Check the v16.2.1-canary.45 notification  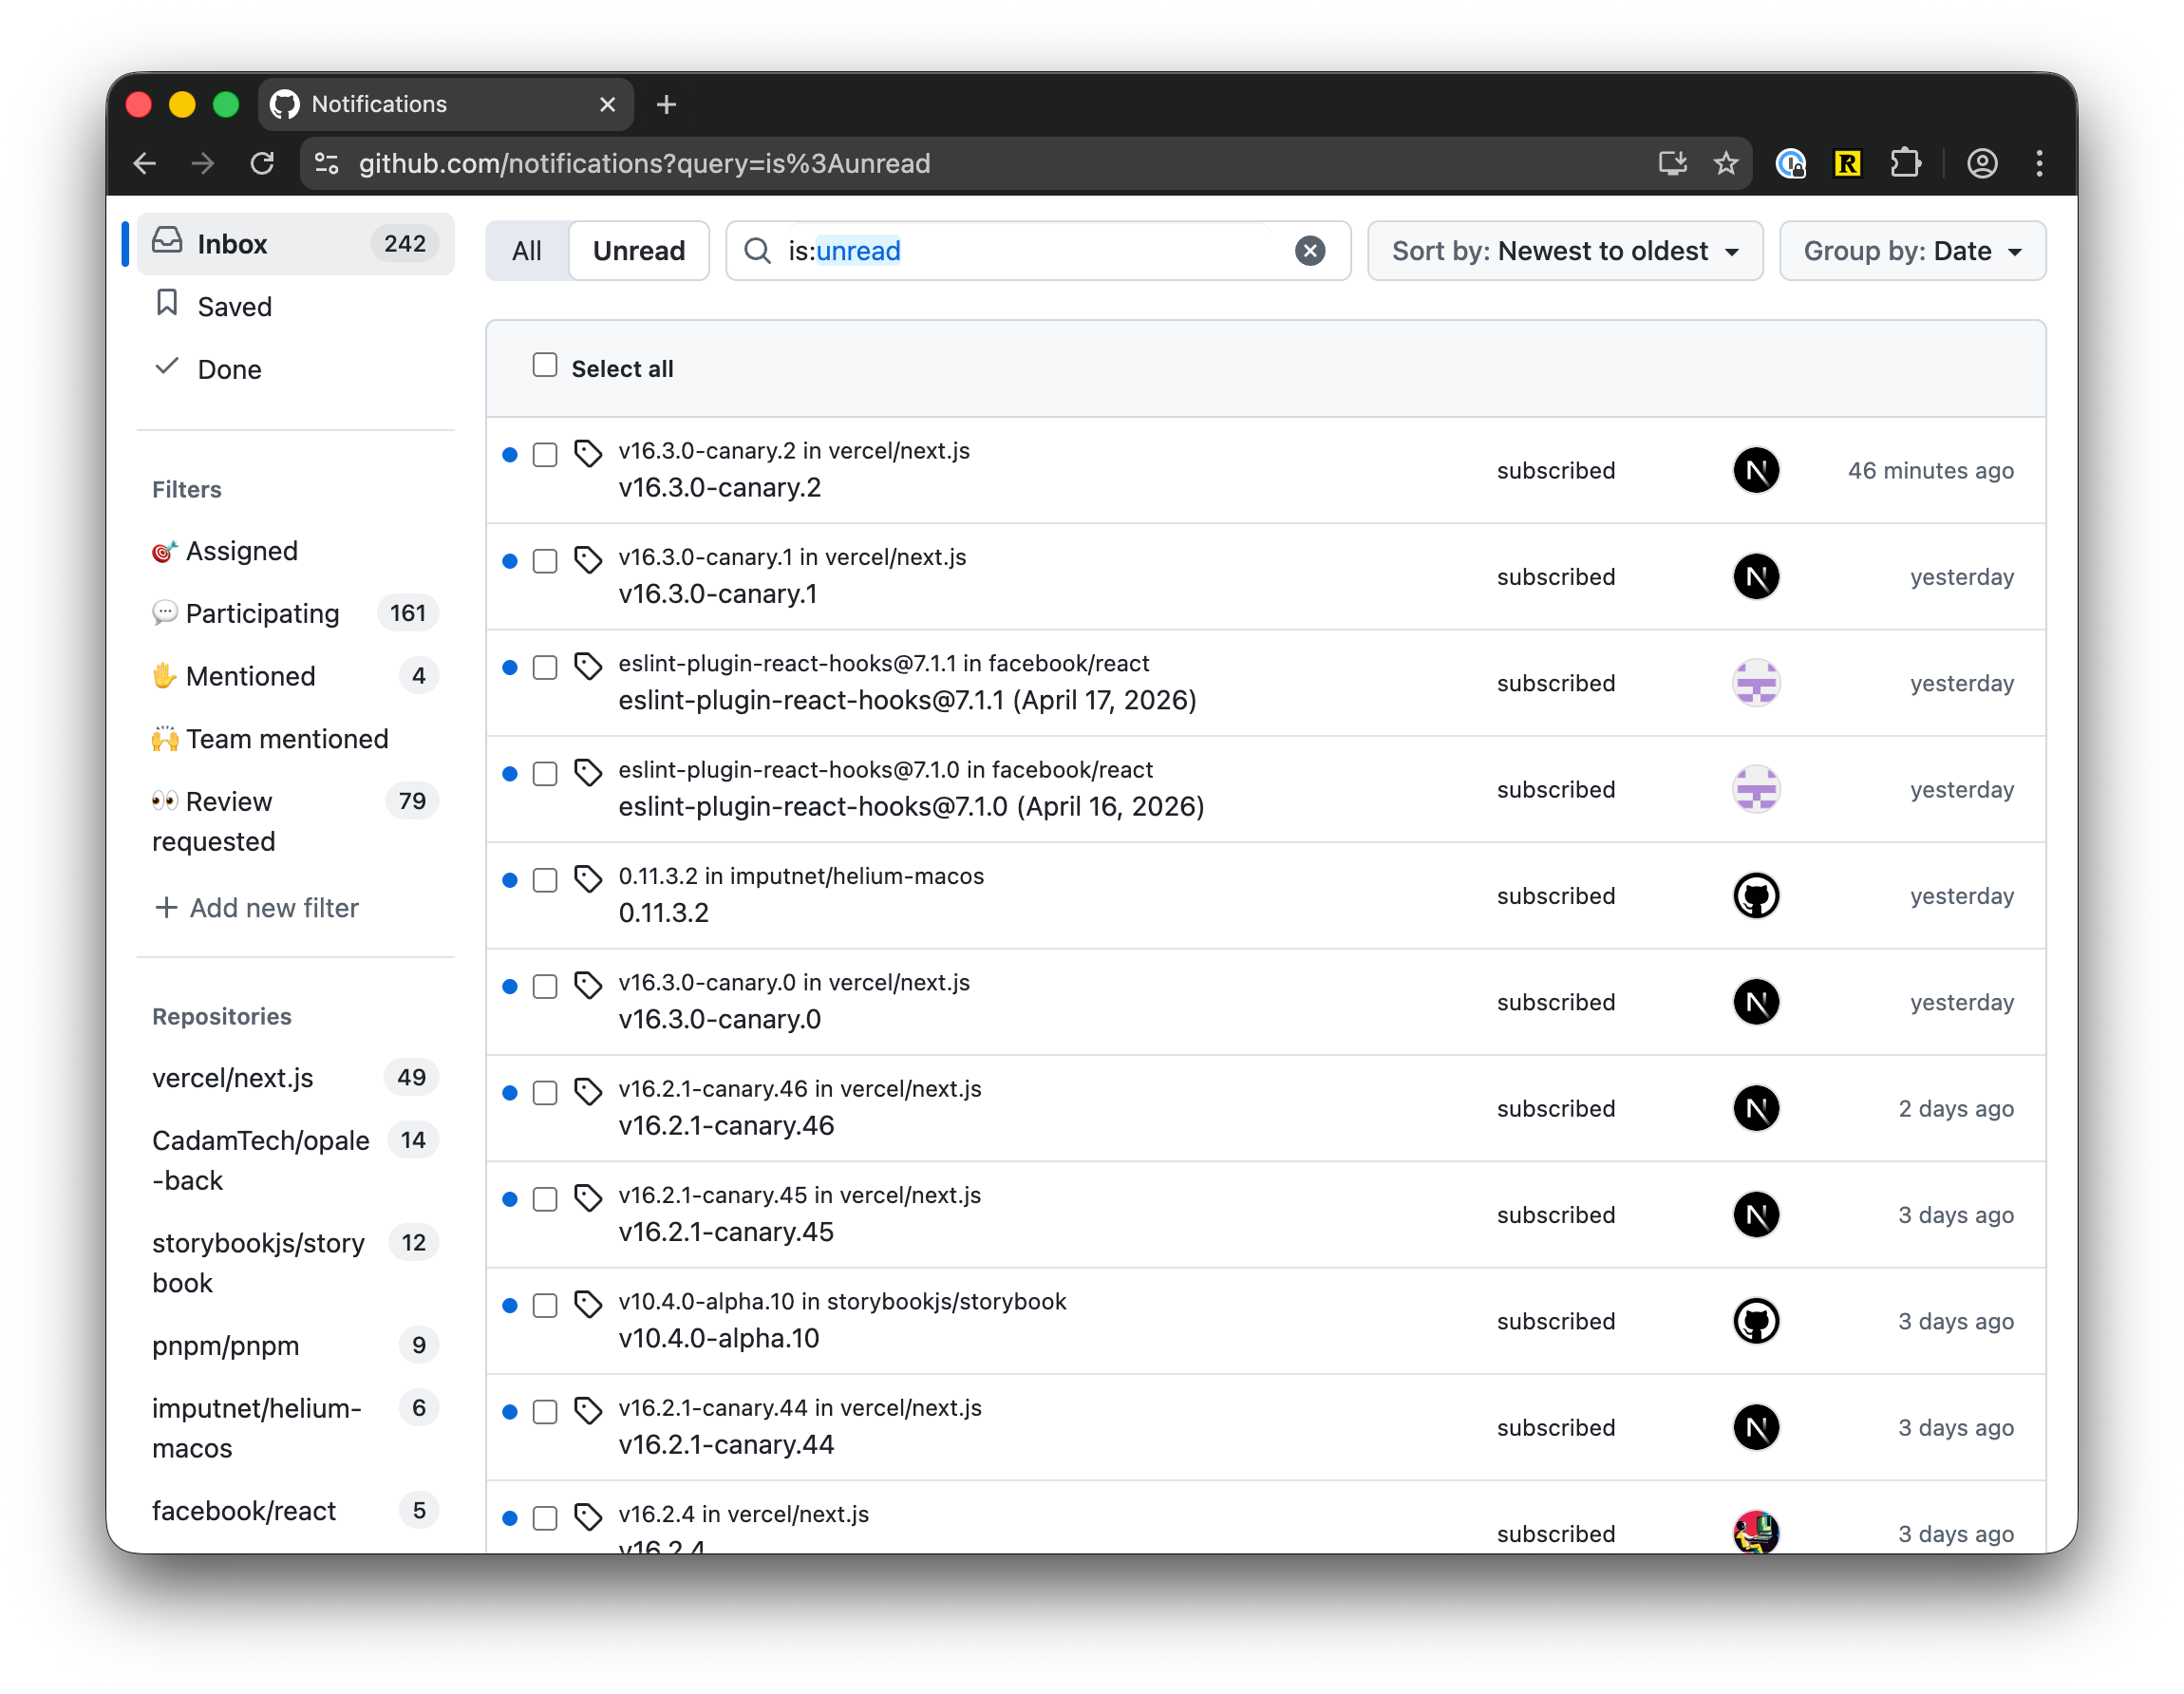coord(545,1199)
